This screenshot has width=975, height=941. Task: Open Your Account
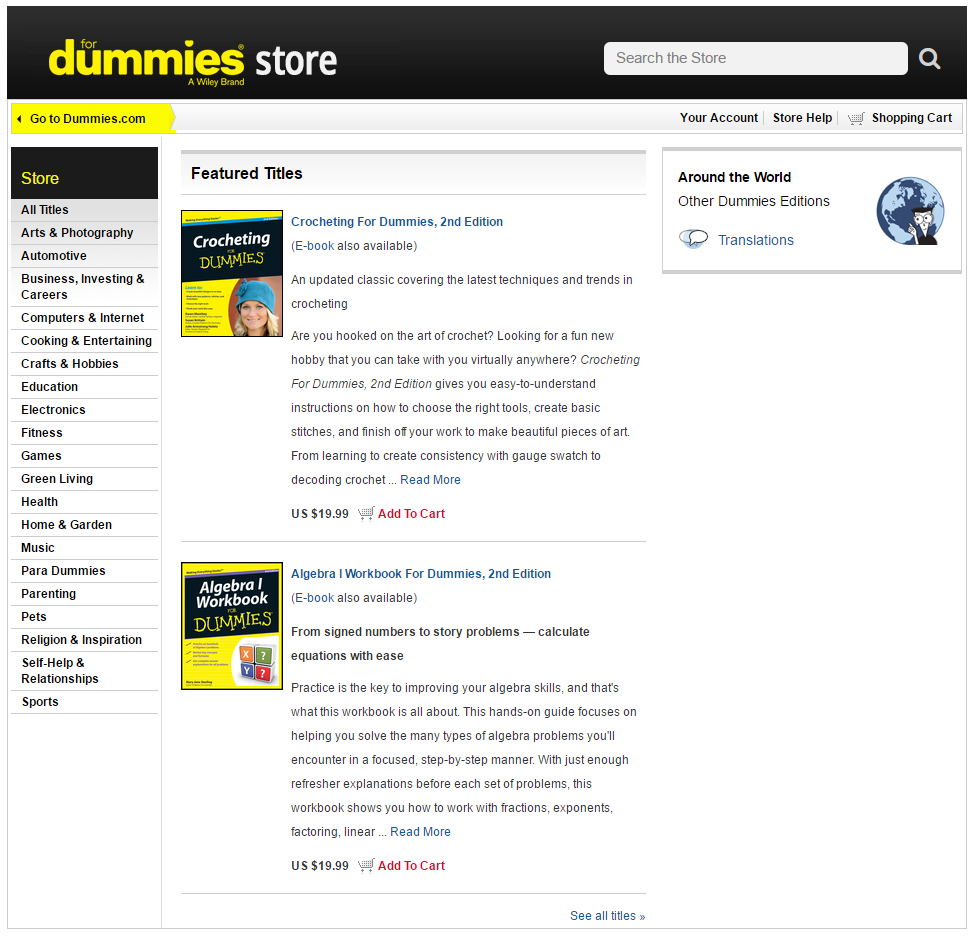coord(719,118)
